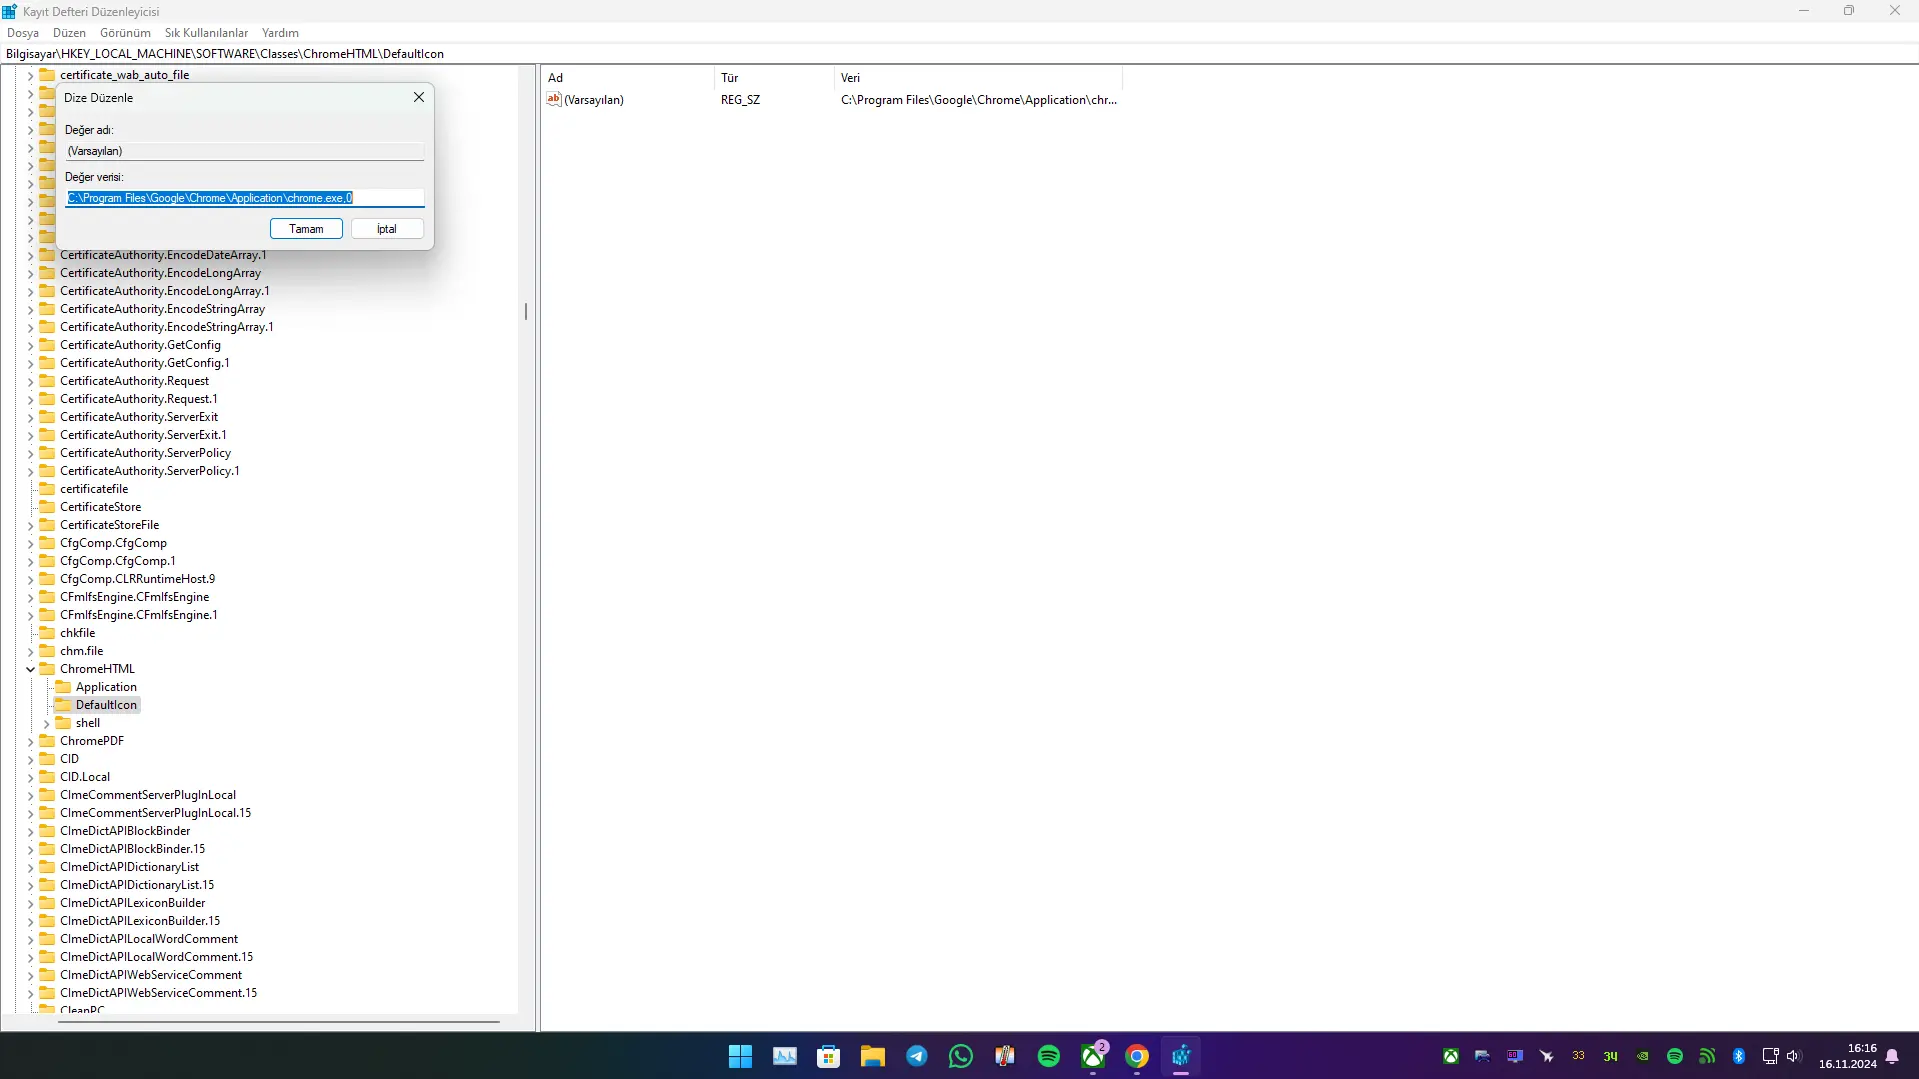Expand the CImeDictAPIBlockBinder key

pyautogui.click(x=30, y=831)
